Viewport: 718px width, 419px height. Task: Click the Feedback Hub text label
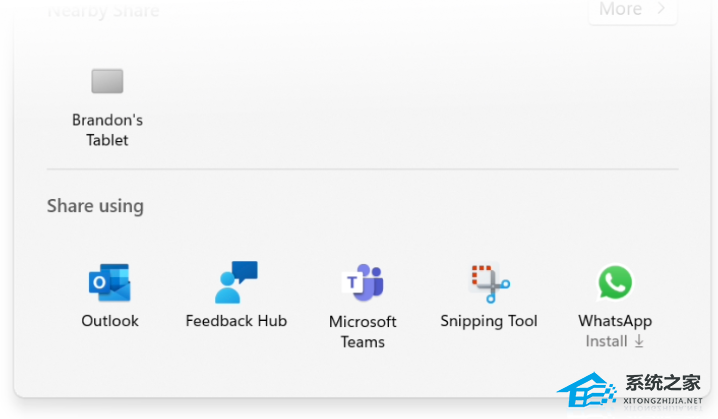[236, 321]
